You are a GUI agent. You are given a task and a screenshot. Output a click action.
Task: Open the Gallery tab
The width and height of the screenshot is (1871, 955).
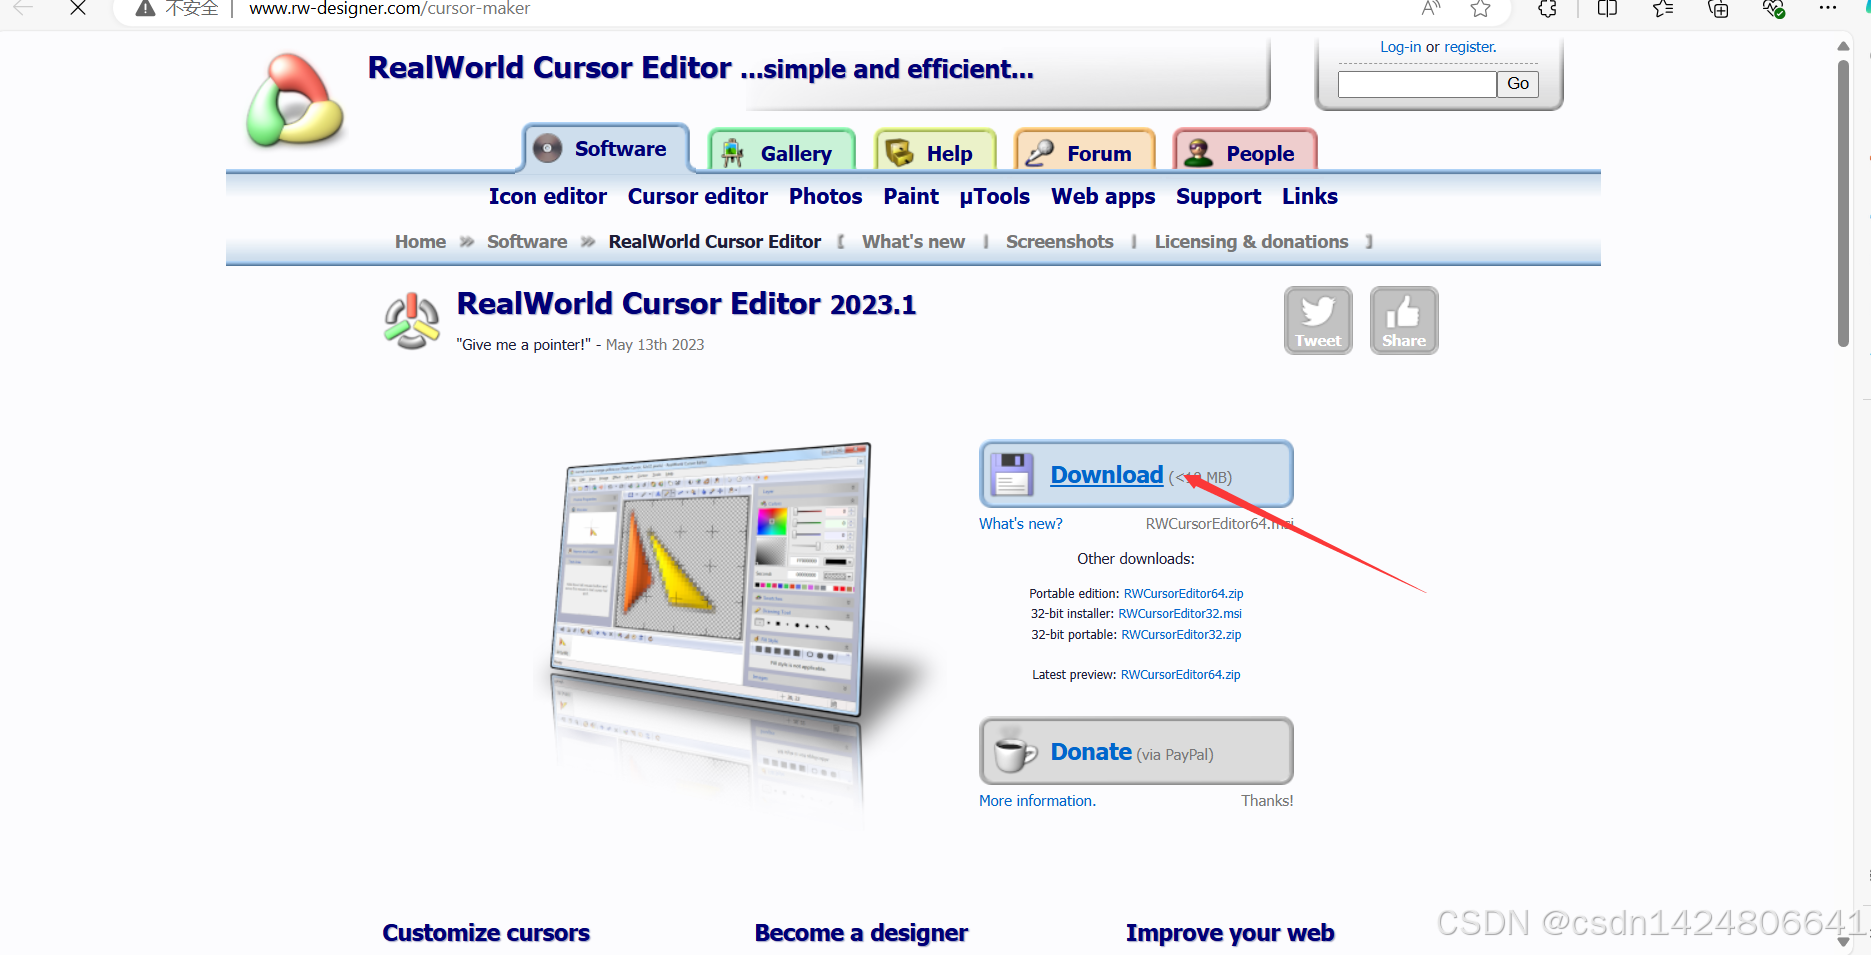coord(782,153)
